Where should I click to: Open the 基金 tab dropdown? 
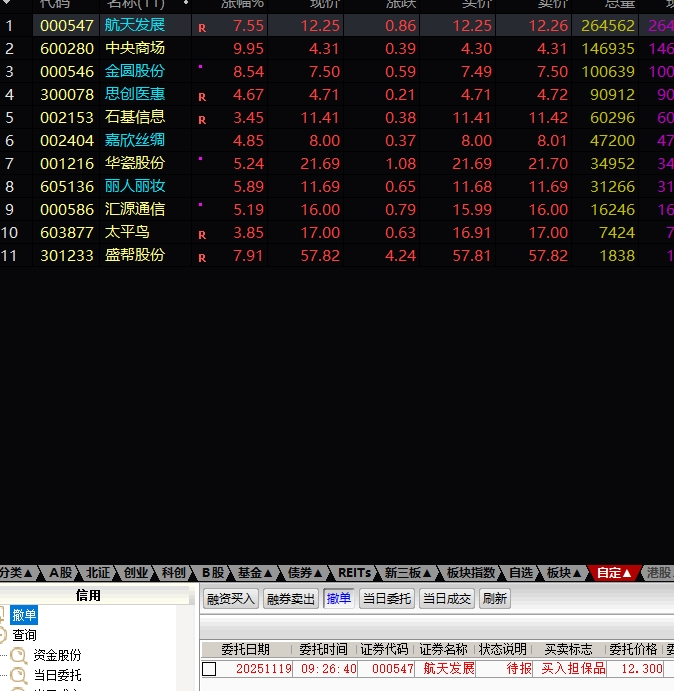[x=255, y=573]
